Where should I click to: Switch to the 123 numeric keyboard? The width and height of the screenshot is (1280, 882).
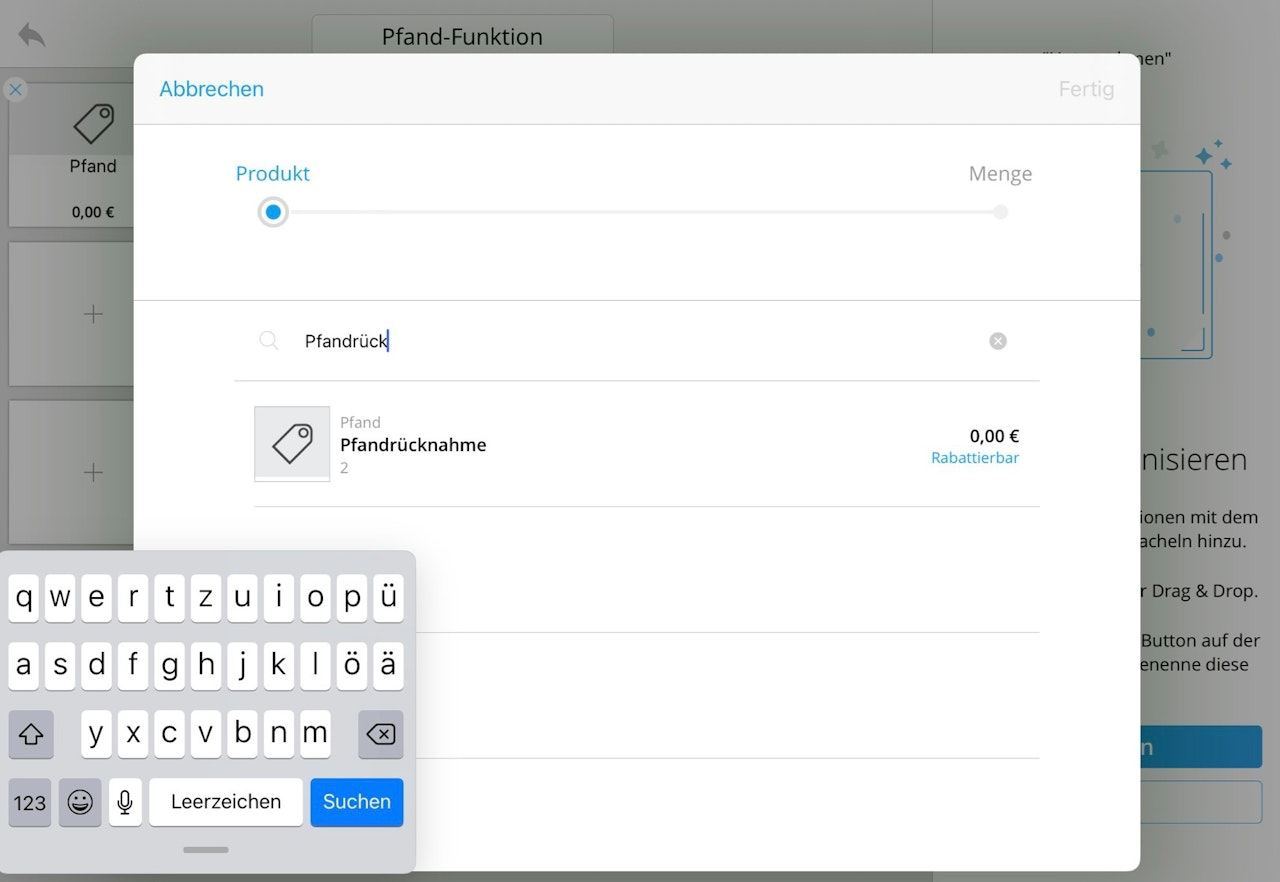coord(30,802)
